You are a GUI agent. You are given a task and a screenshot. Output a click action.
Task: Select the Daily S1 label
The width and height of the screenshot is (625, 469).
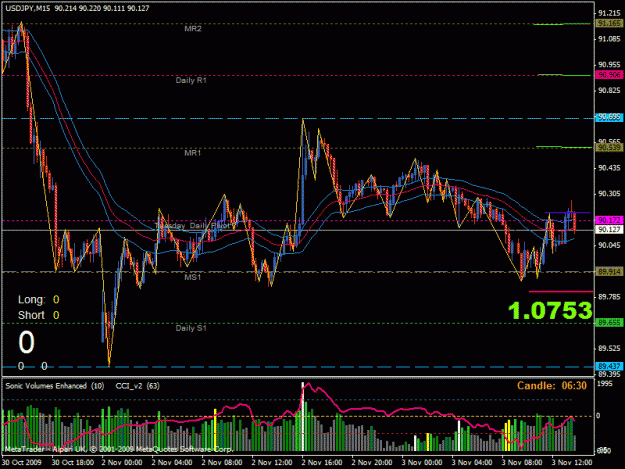click(191, 328)
